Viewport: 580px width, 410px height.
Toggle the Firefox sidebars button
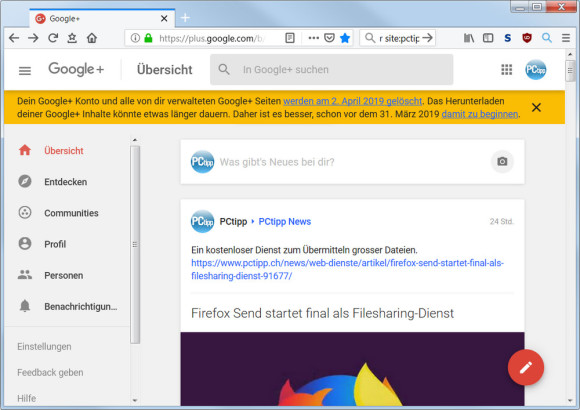pos(488,38)
